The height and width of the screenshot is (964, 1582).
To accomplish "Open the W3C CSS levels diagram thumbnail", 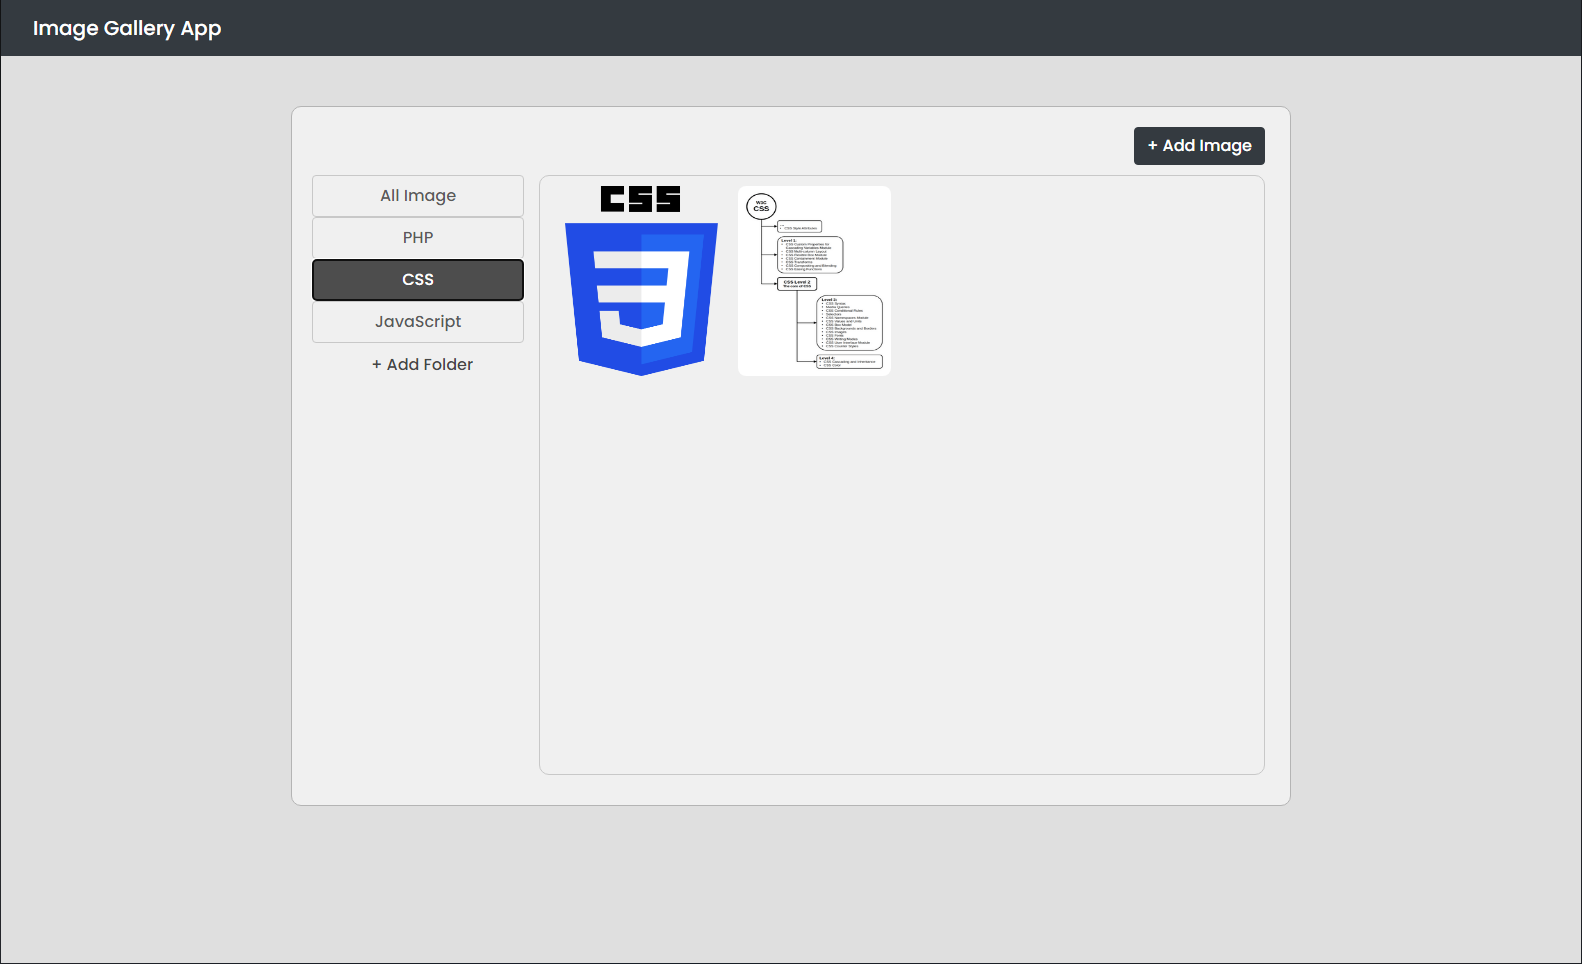I will point(814,281).
